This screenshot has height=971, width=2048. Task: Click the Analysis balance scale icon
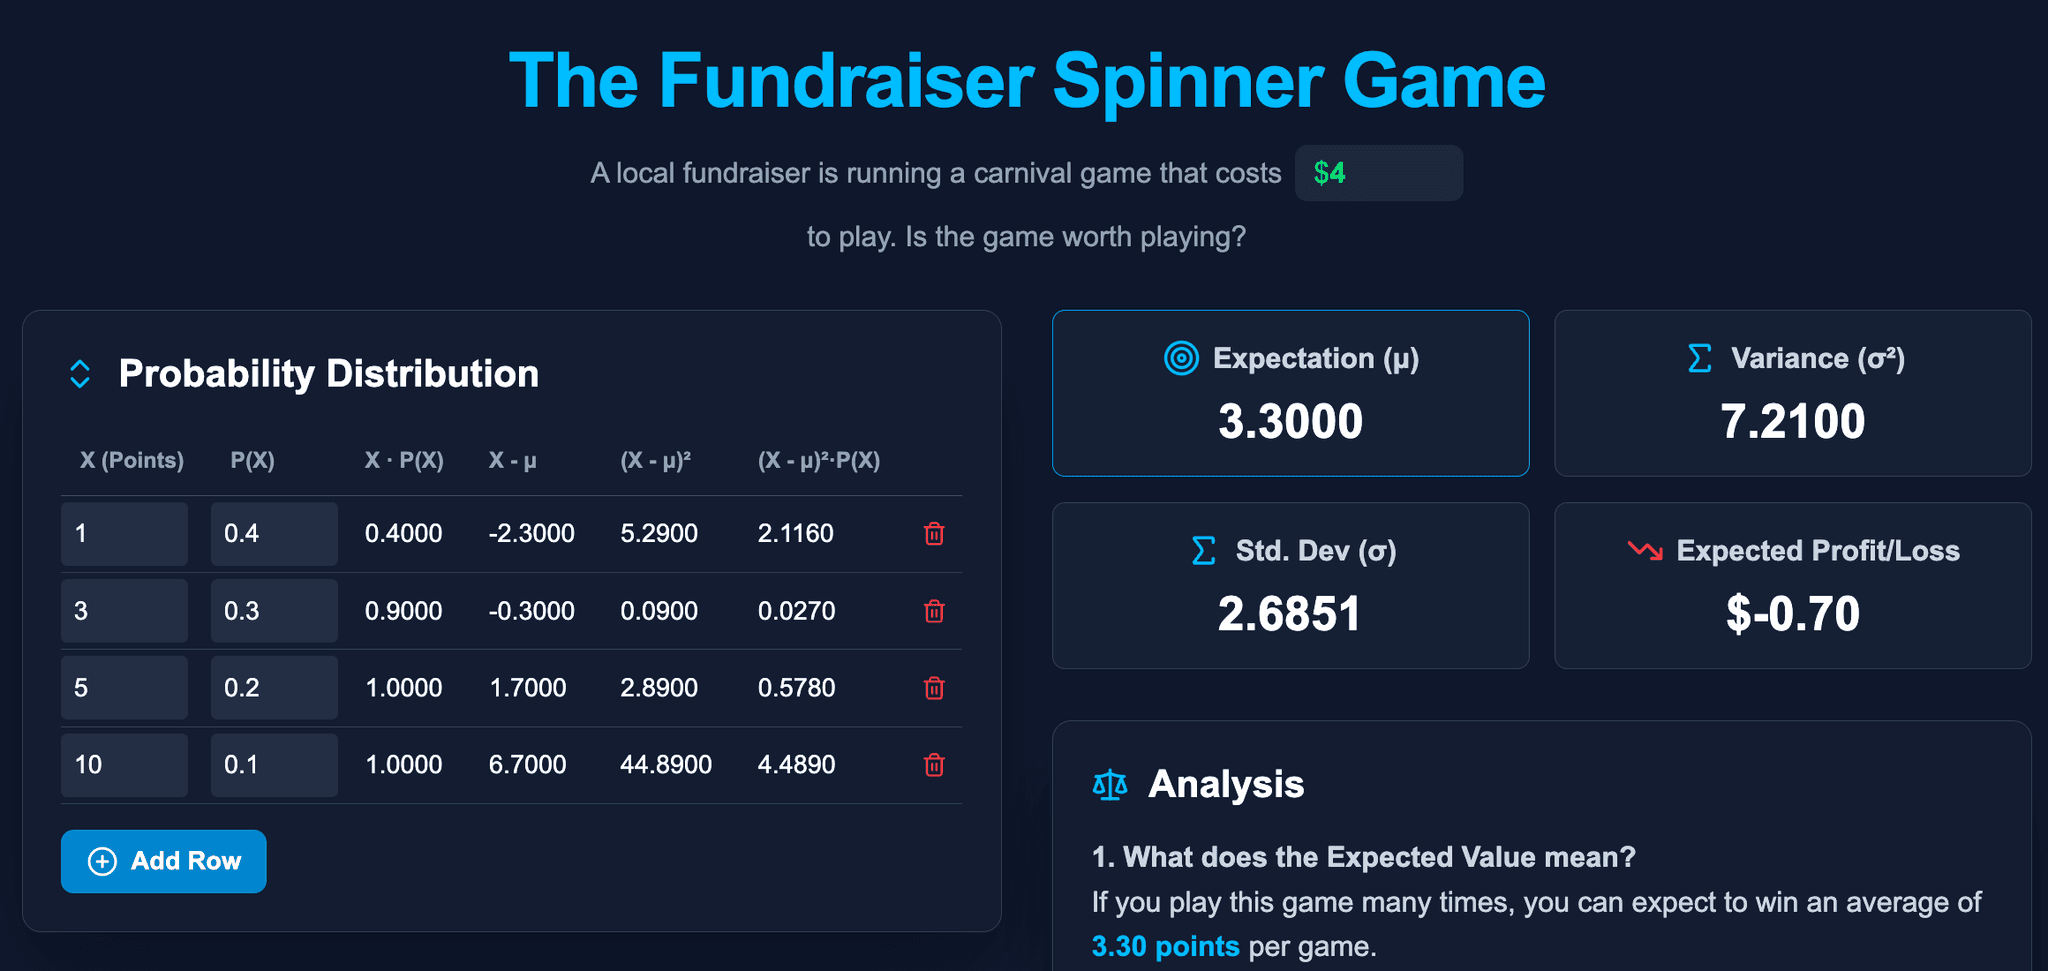(1110, 785)
